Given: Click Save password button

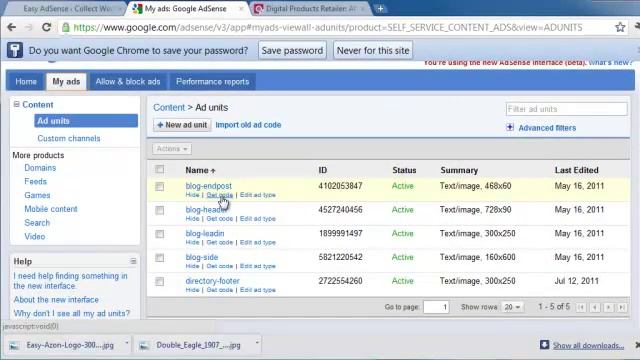Looking at the screenshot, I should pyautogui.click(x=292, y=51).
